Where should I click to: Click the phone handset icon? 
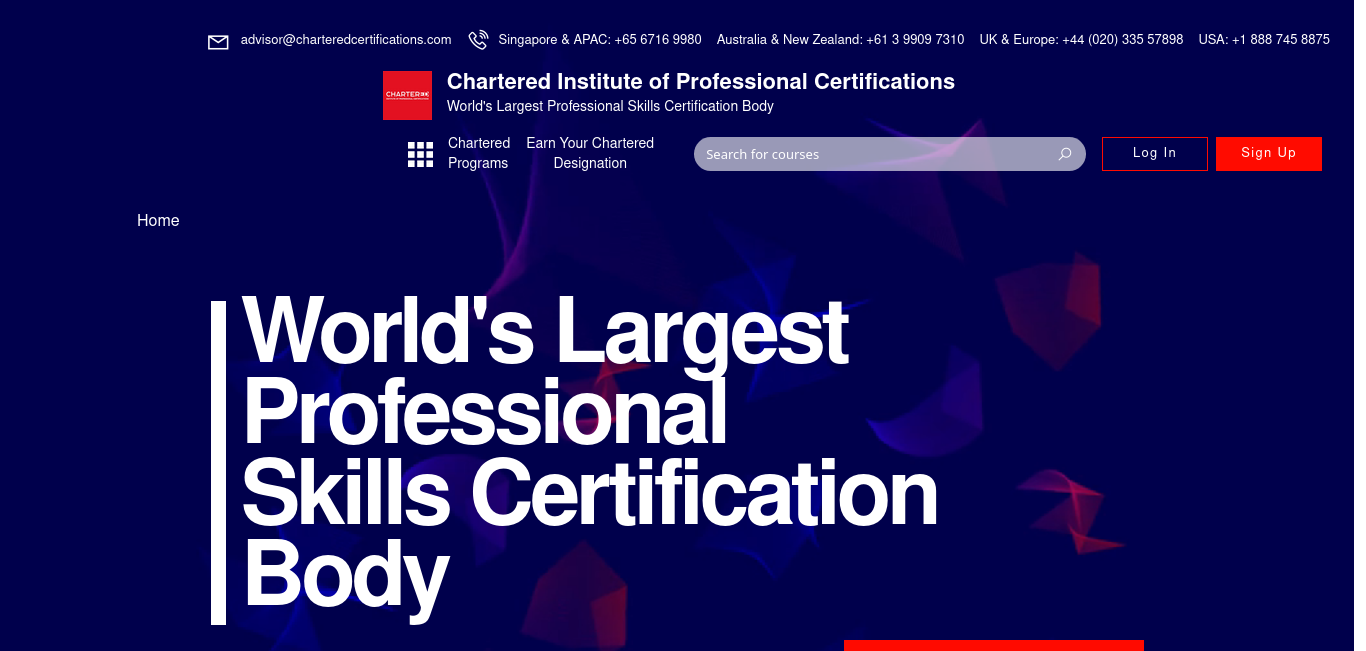pos(478,40)
